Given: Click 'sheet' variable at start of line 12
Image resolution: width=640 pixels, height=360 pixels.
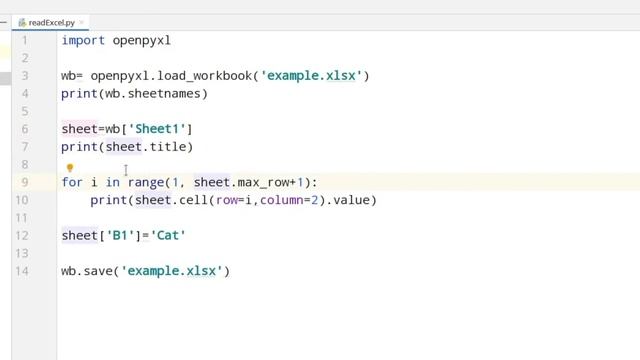Looking at the screenshot, I should (x=80, y=236).
